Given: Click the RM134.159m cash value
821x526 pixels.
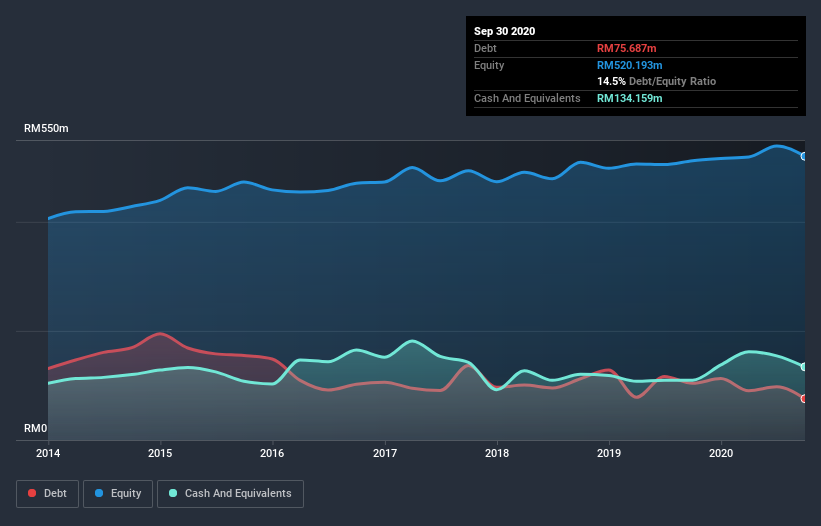Looking at the screenshot, I should [629, 98].
